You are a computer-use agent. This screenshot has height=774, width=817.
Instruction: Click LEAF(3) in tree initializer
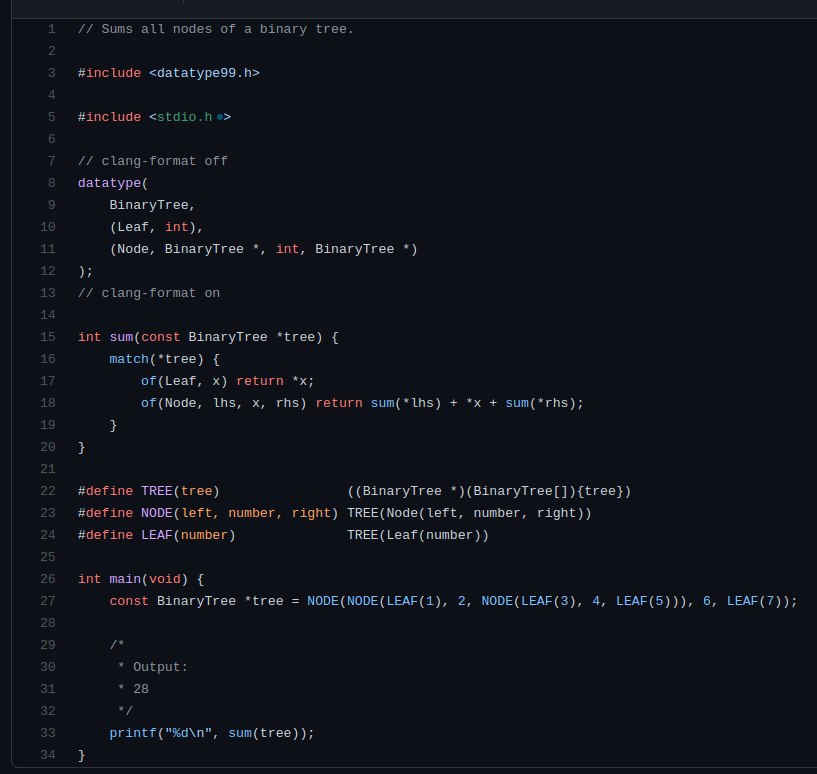549,601
